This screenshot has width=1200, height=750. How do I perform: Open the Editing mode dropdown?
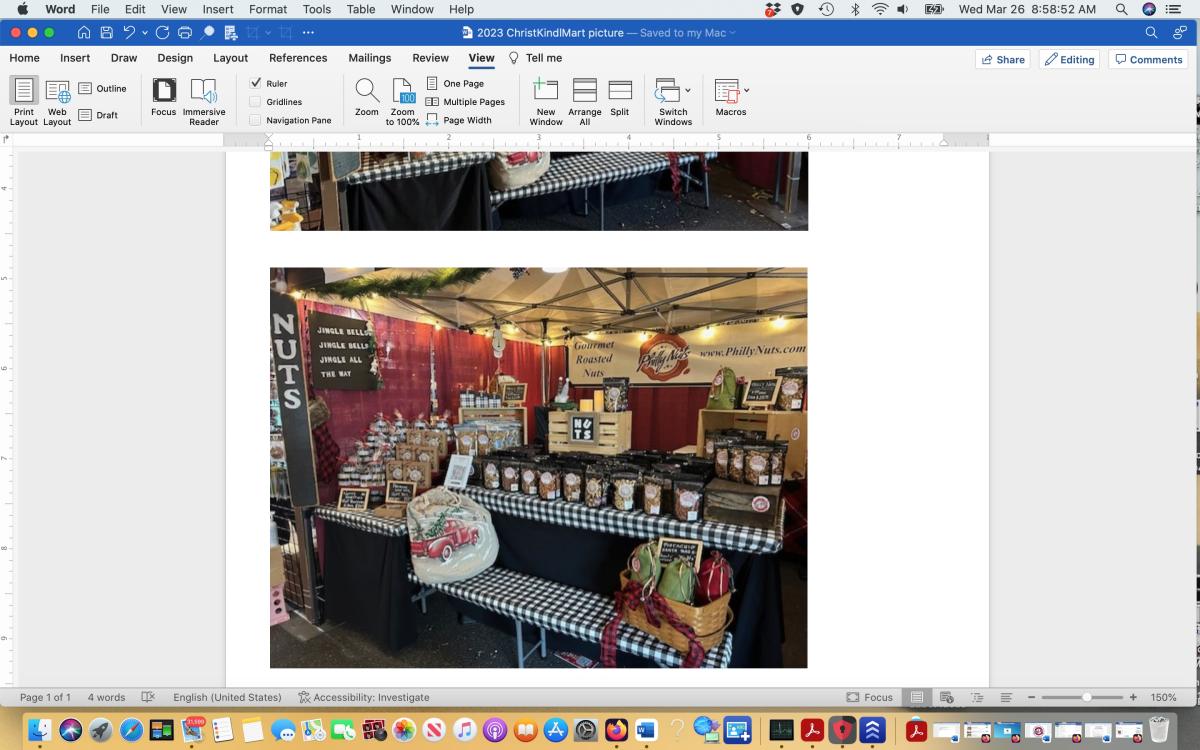(1070, 59)
